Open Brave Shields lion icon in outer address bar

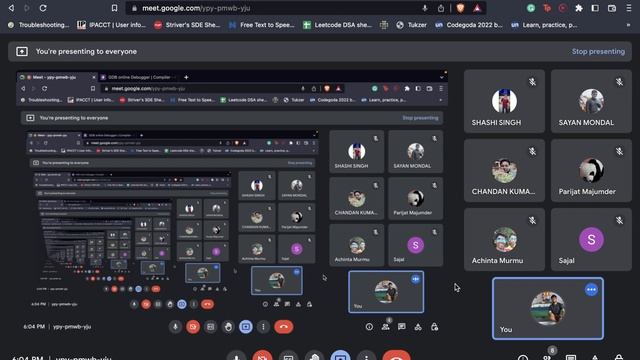(460, 8)
